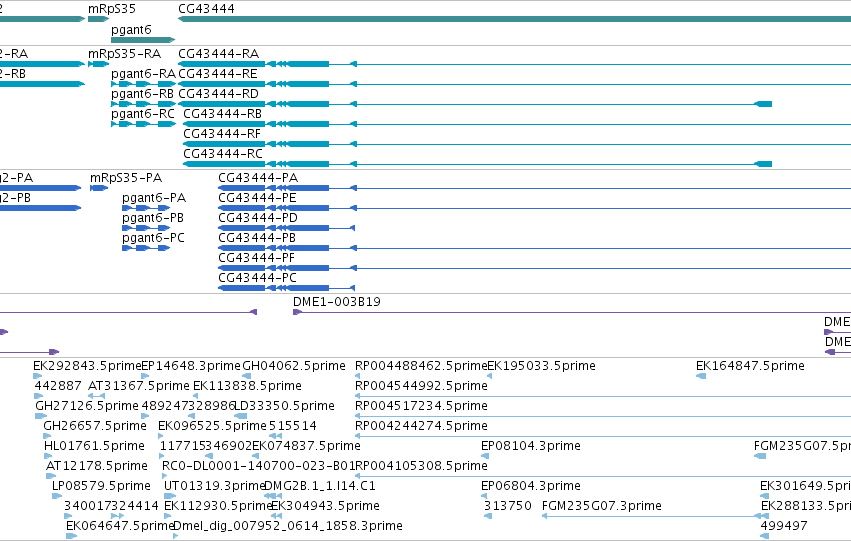Viewport: 851px width, 541px height.
Task: Select protein pgant6-PC
Action: [x=154, y=238]
